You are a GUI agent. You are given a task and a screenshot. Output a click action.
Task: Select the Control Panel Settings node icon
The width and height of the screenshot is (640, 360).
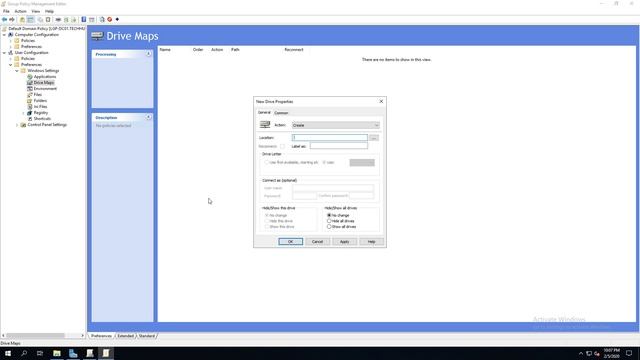23,125
